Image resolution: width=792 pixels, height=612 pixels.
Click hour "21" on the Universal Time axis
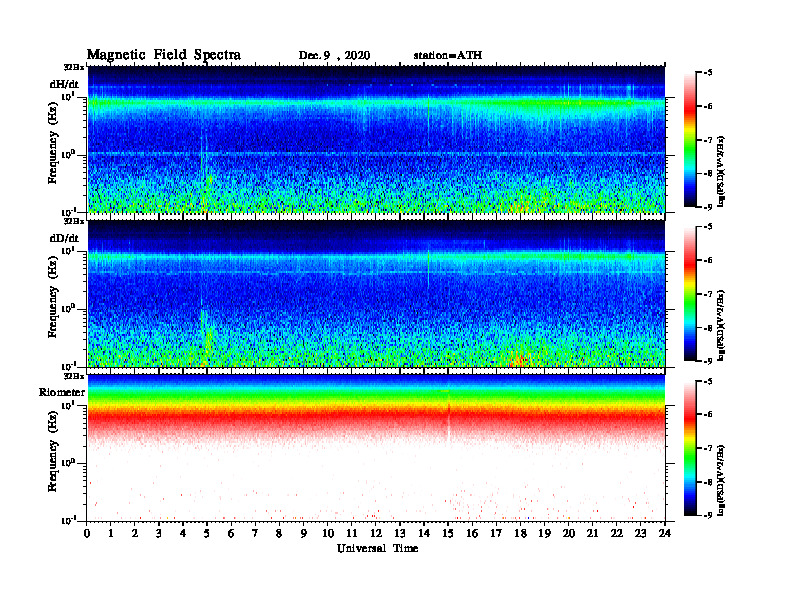tap(592, 533)
